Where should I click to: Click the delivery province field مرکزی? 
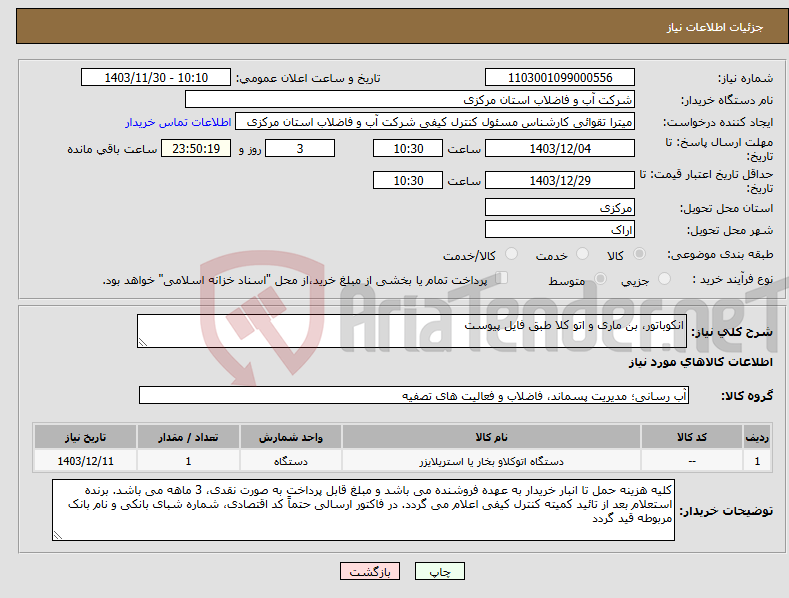(x=560, y=207)
